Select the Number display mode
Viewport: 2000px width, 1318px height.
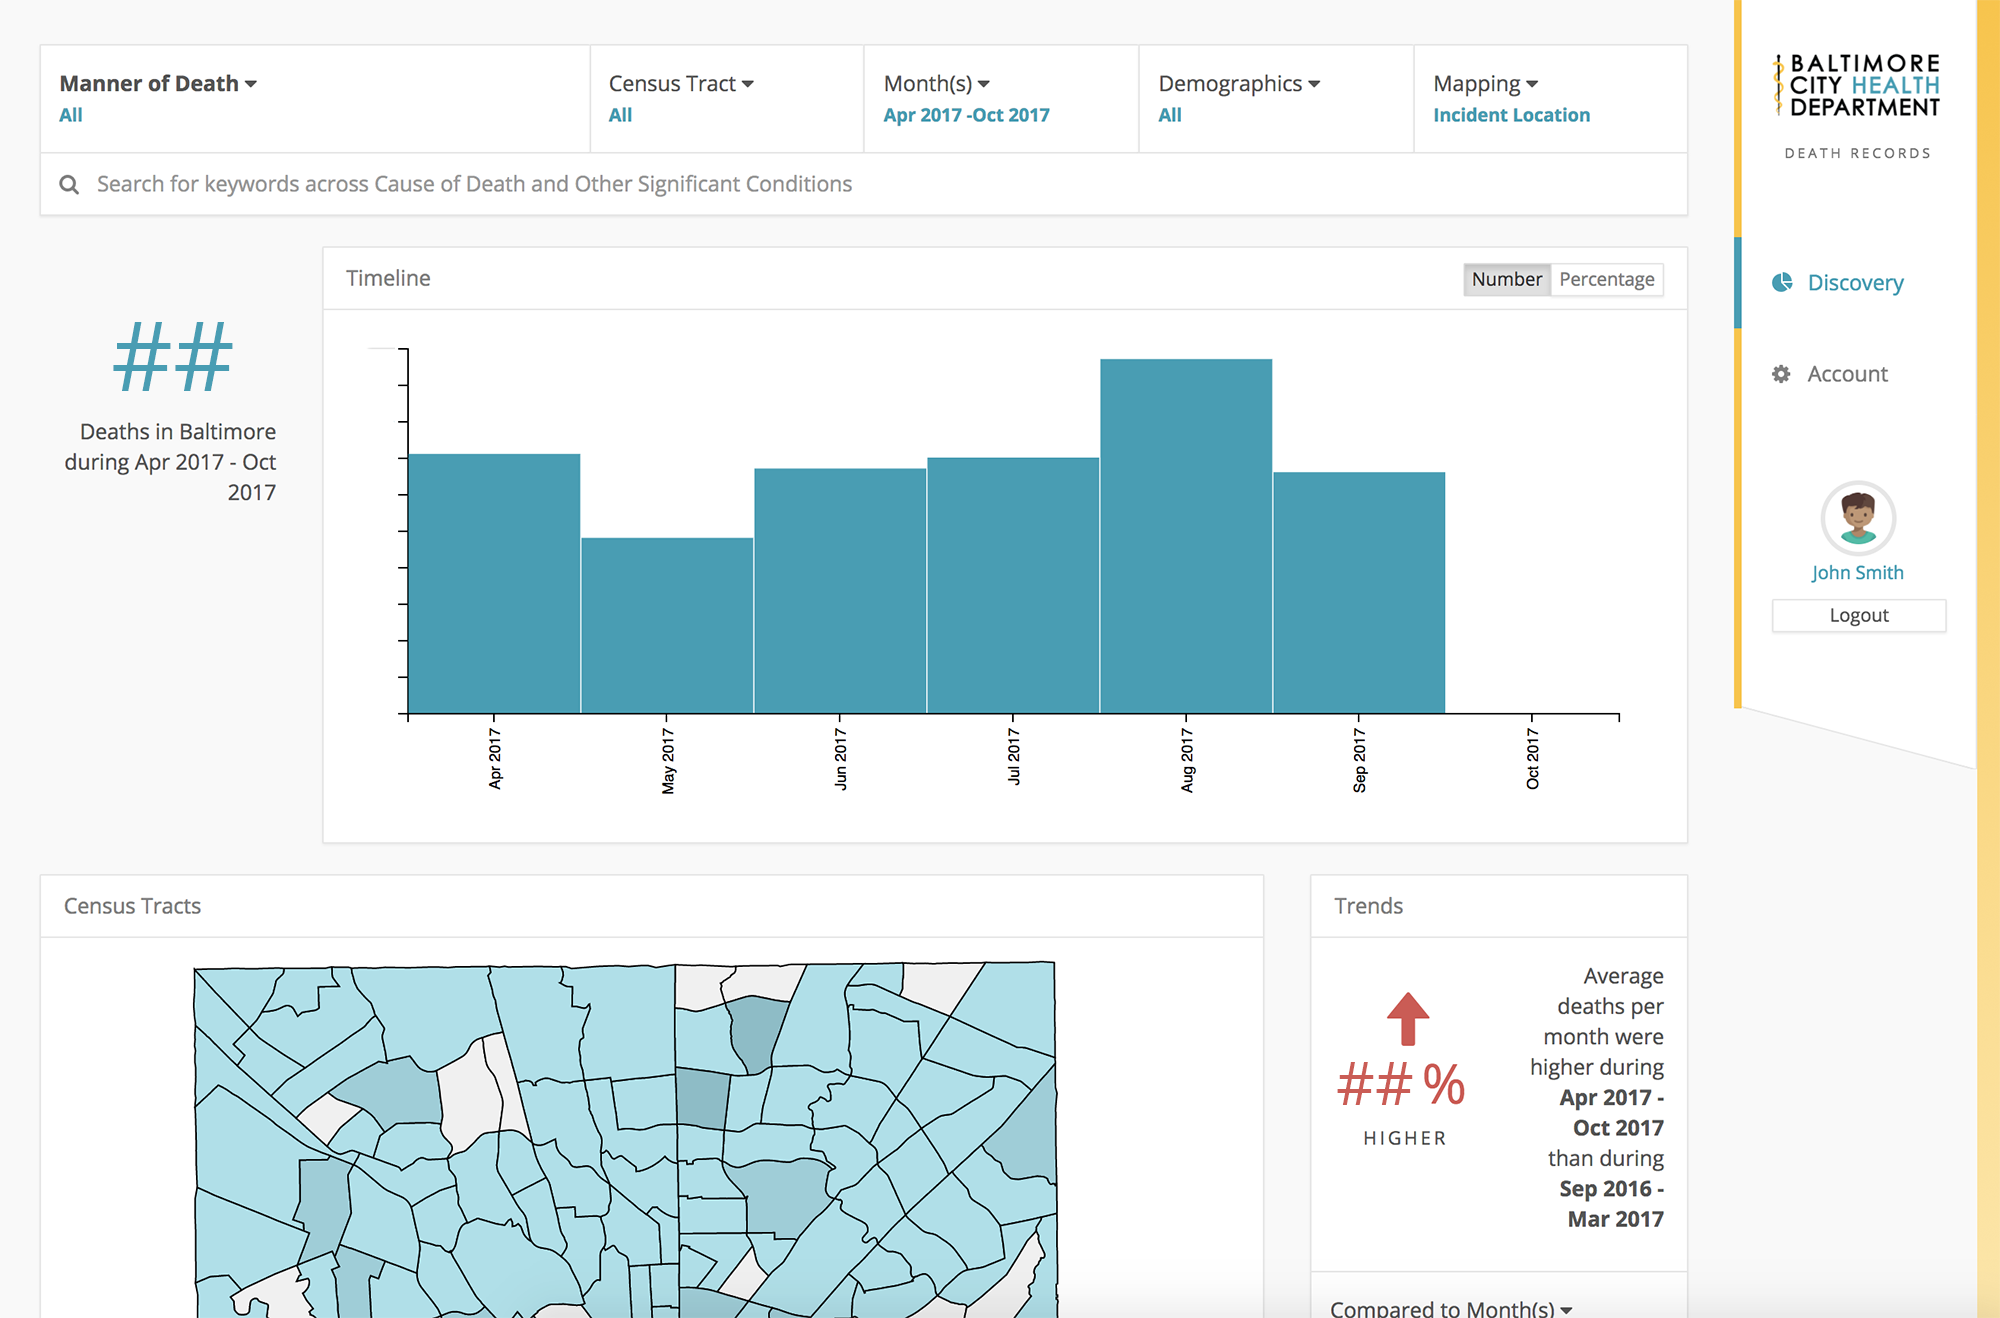[1506, 279]
